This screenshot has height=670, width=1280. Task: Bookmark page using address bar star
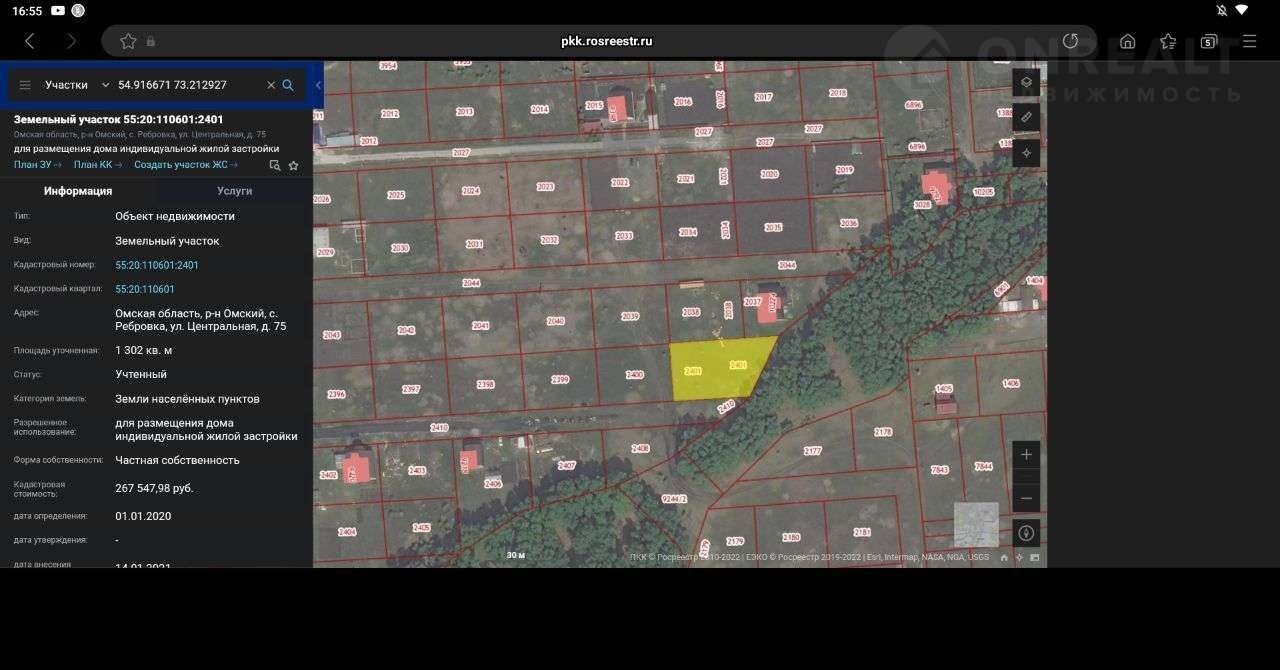coord(128,41)
